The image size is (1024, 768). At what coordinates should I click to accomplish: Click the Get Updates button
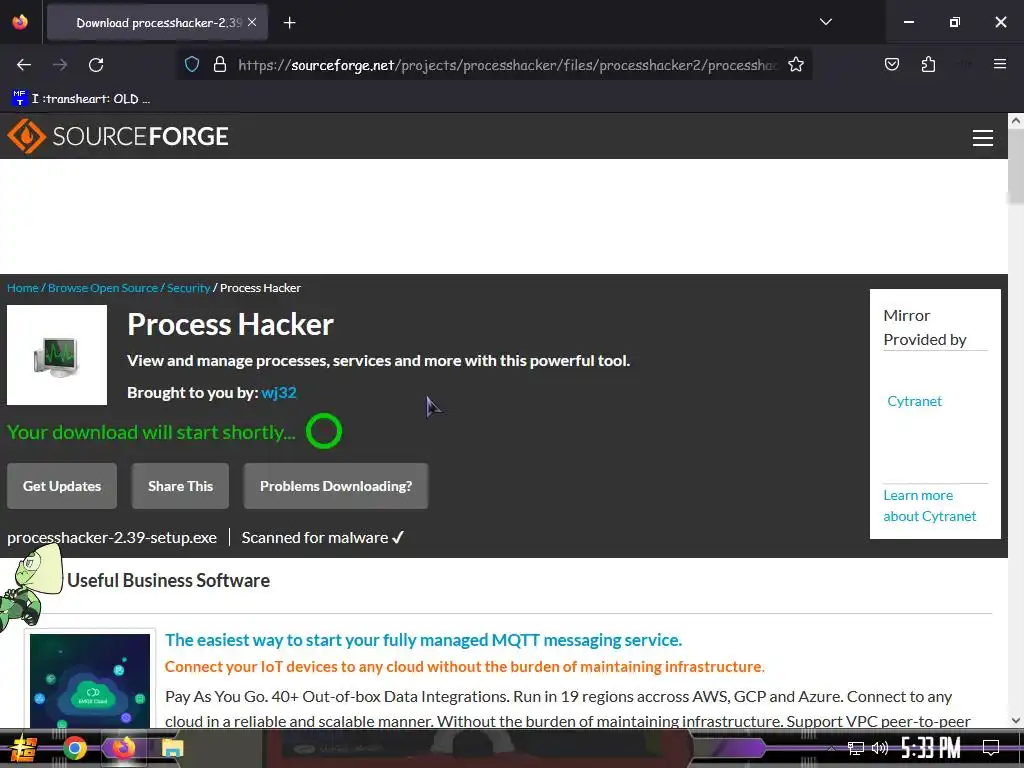coord(62,486)
